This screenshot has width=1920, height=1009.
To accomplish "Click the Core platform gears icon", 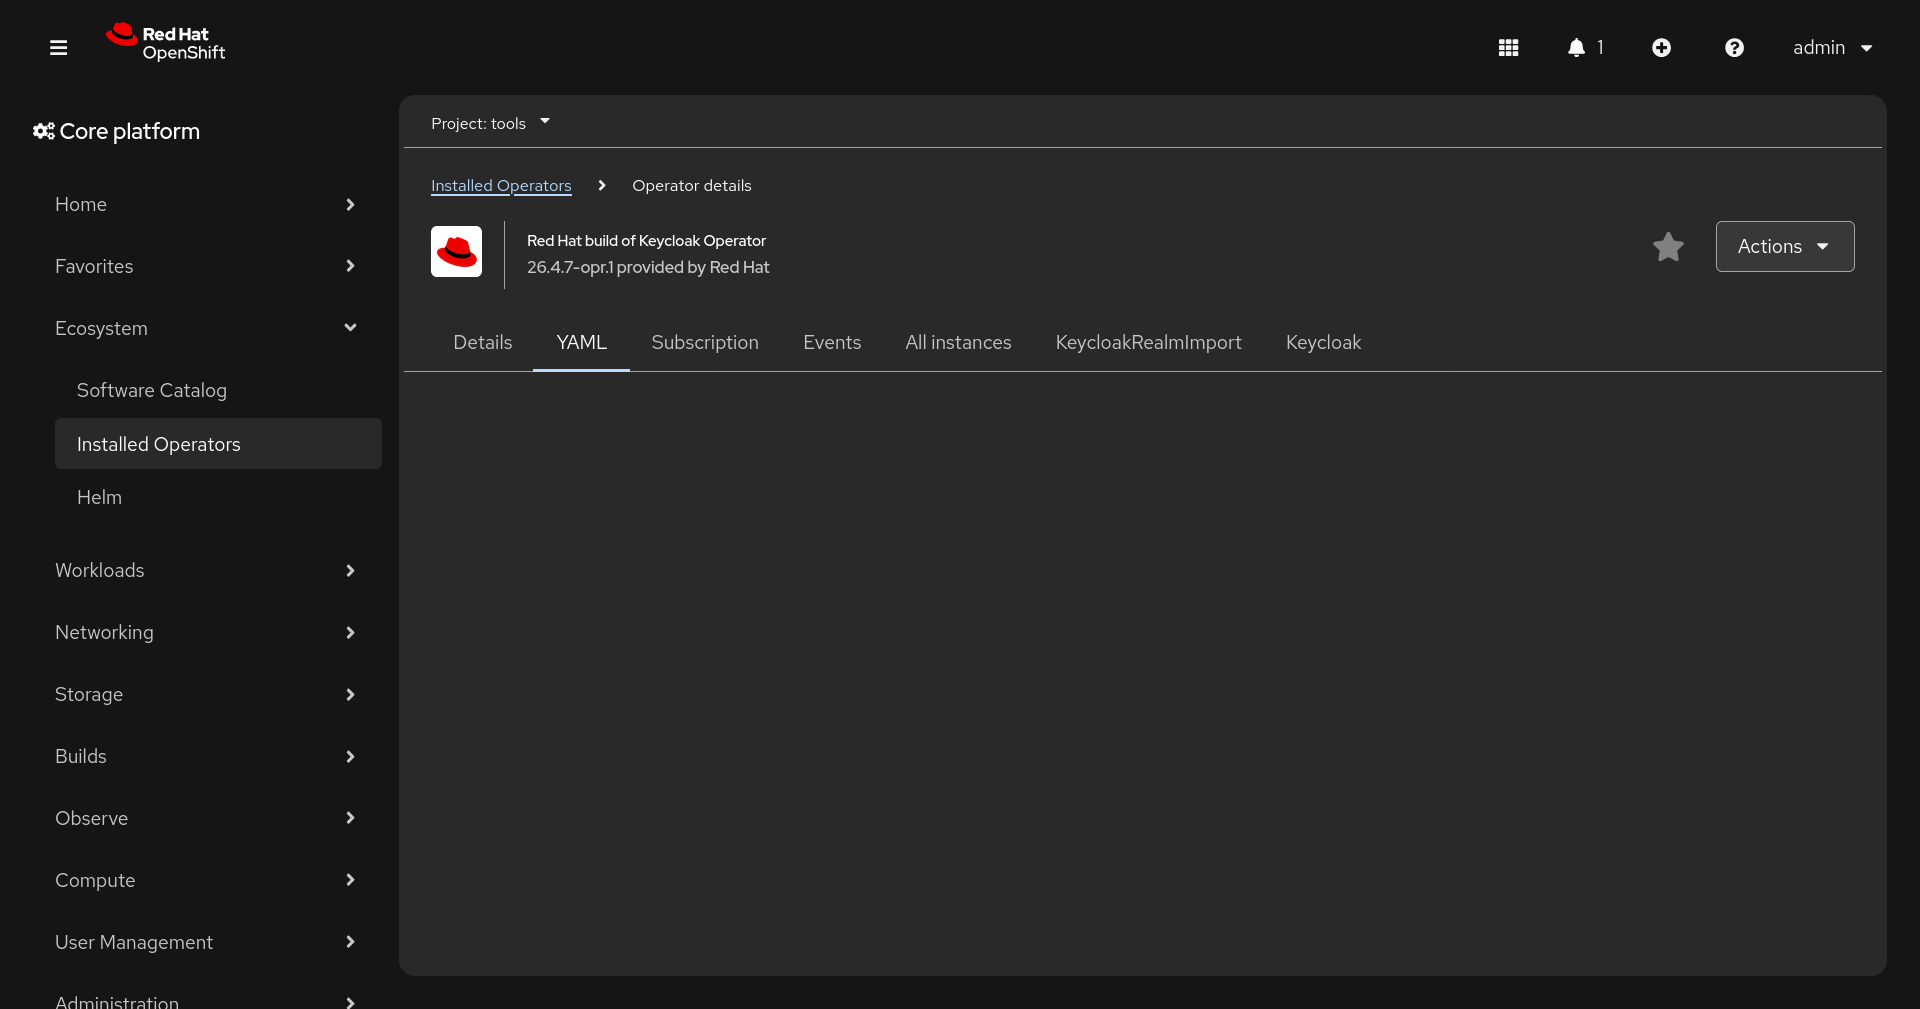I will click(x=43, y=131).
